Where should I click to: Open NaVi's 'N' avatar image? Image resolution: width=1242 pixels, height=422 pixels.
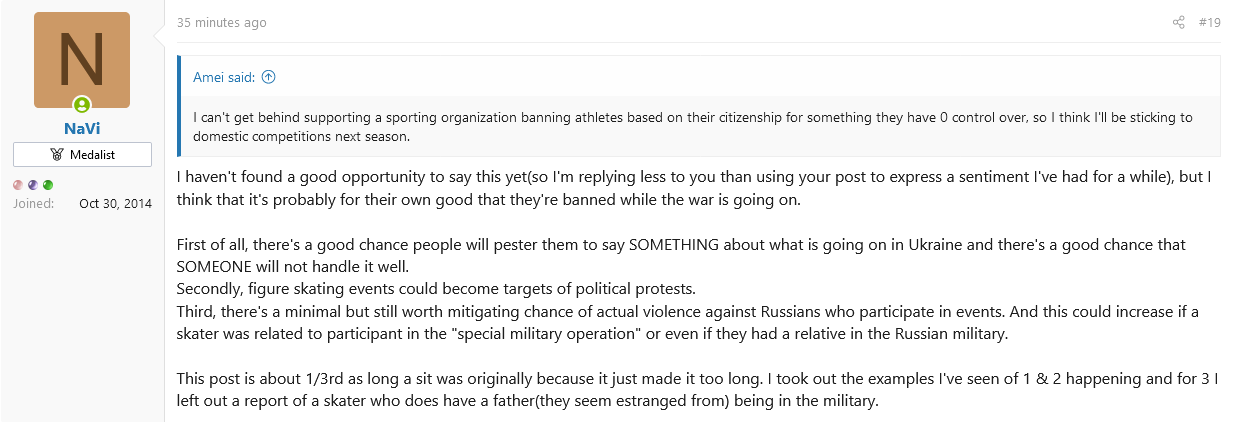82,60
